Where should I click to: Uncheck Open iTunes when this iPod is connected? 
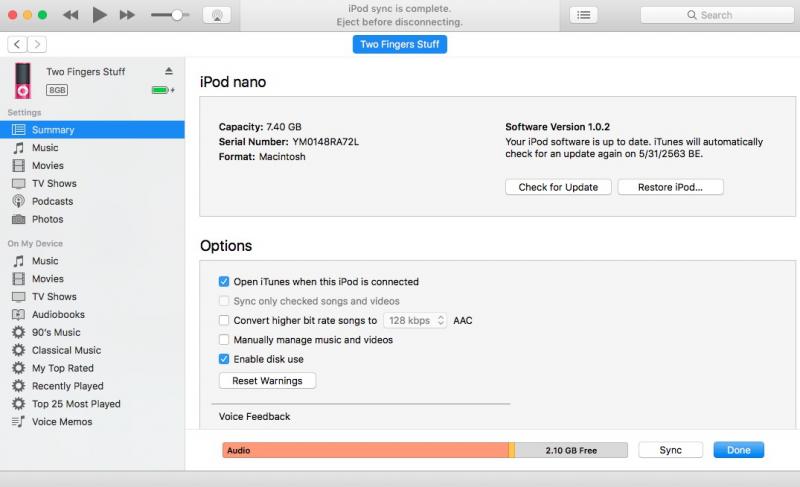pyautogui.click(x=224, y=281)
